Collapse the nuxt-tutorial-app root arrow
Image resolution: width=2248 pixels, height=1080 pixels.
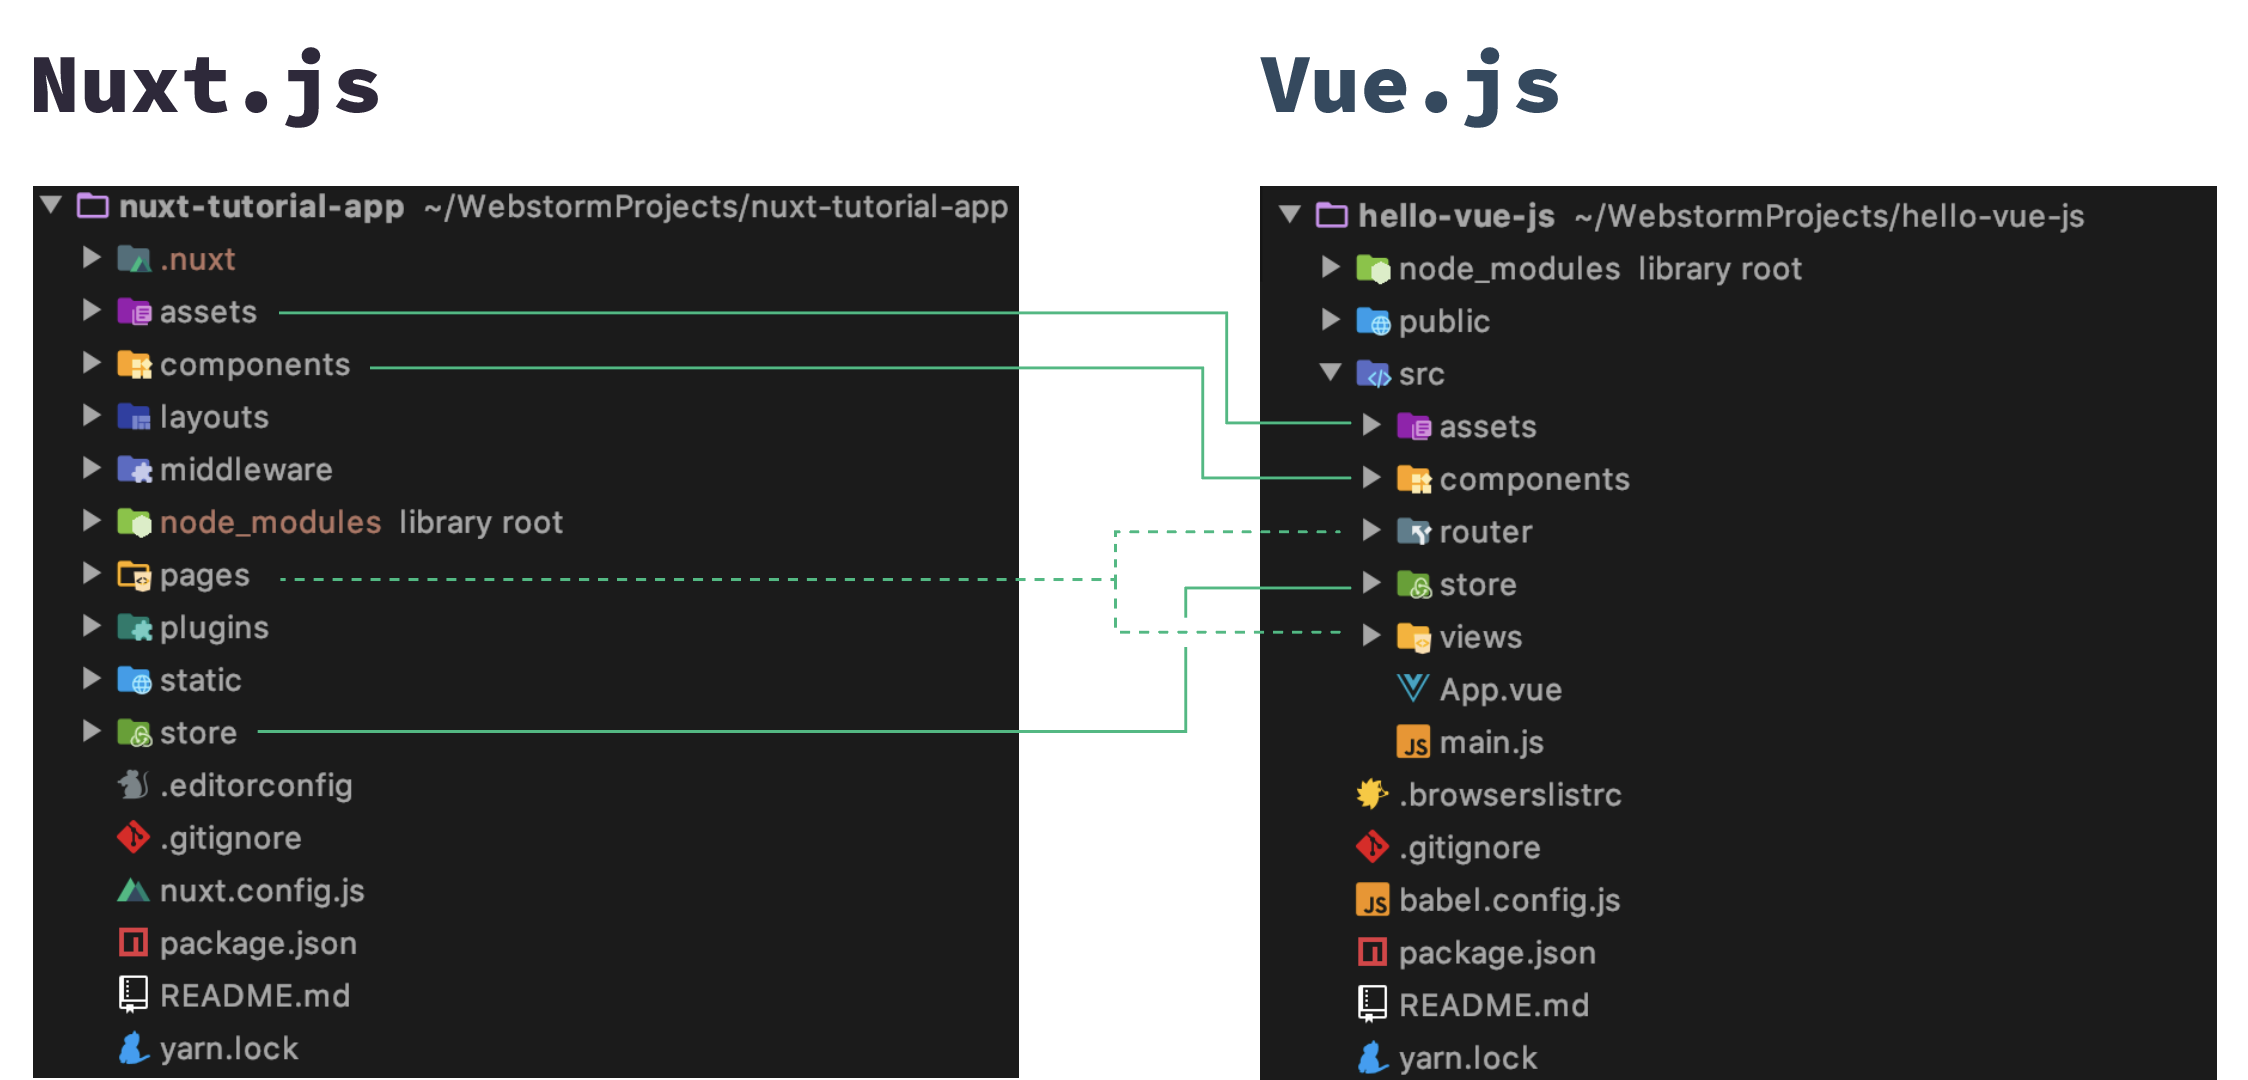51,206
